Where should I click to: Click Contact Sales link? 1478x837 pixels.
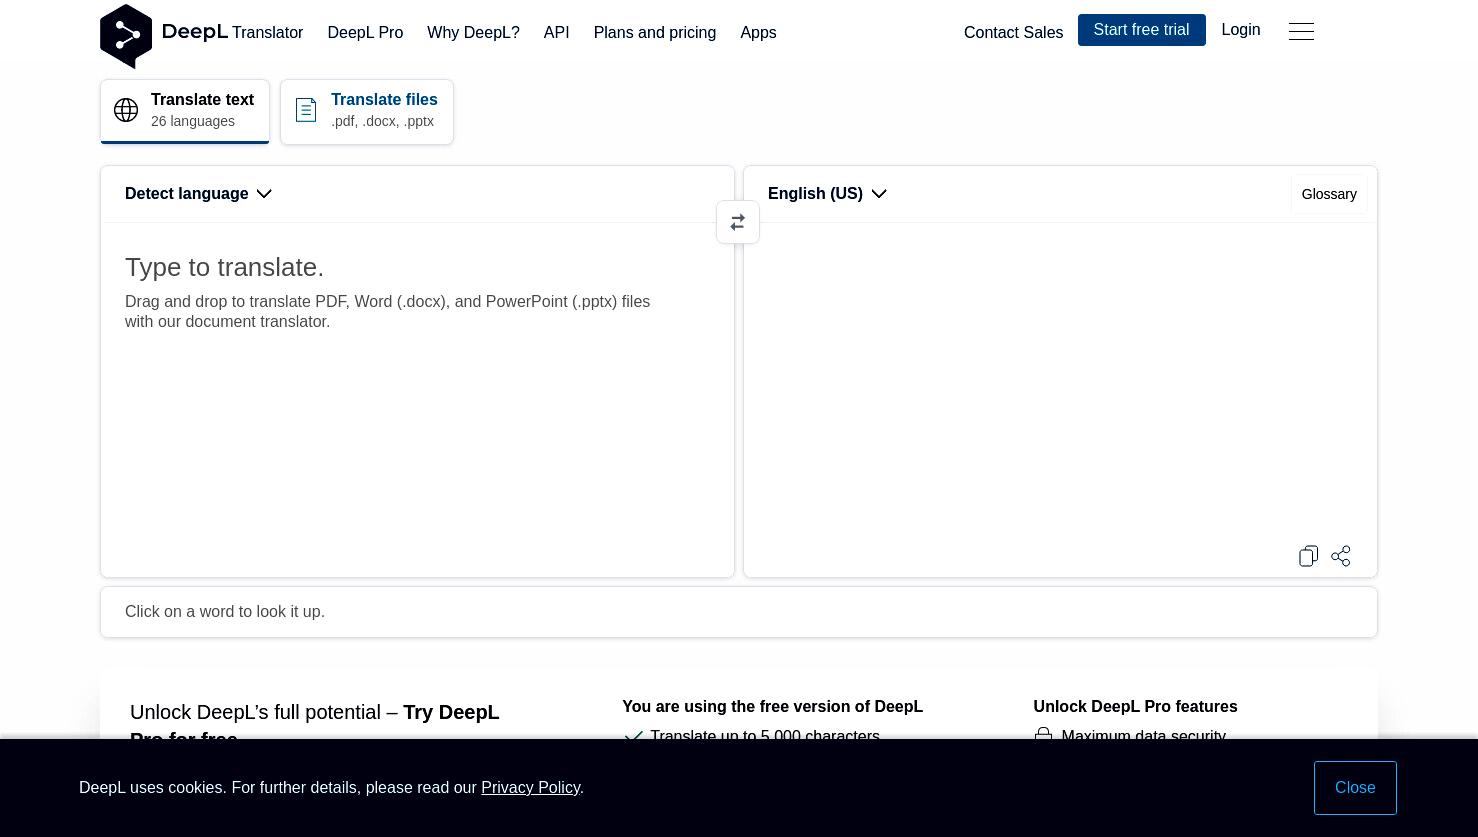point(1013,33)
